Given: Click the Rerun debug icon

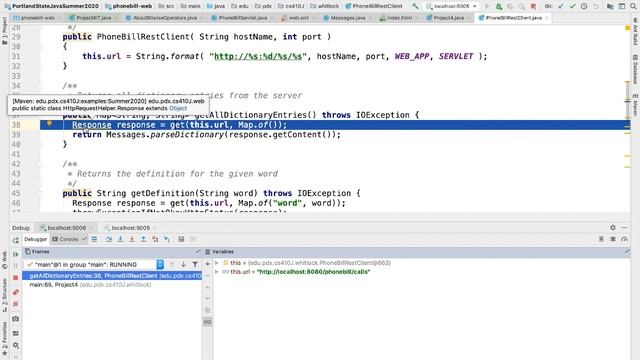Looking at the screenshot, I should 16,240.
